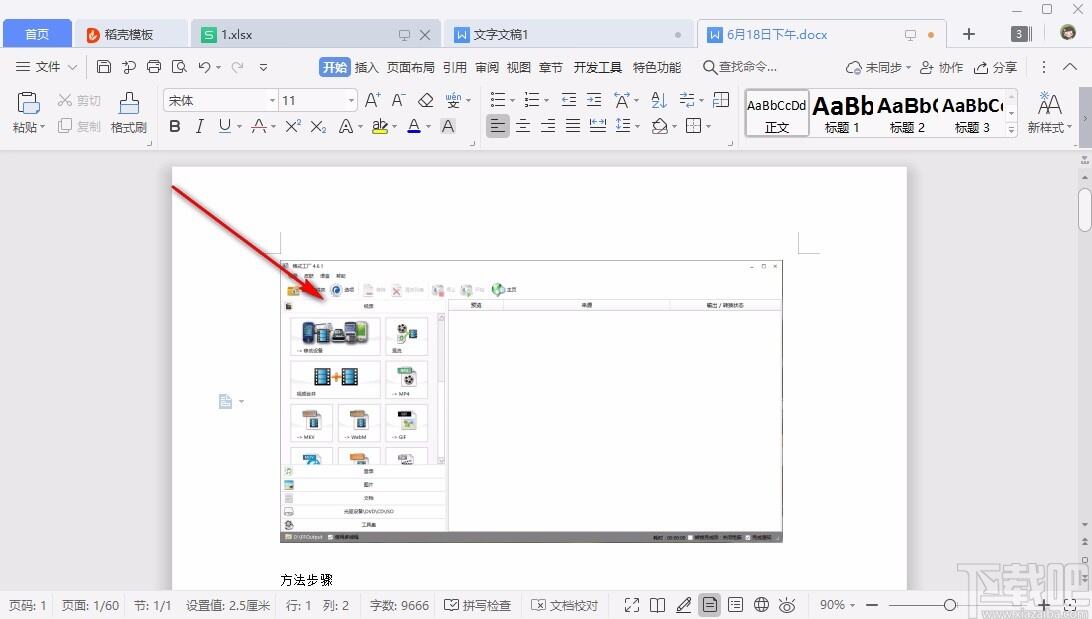Click the Print icon in quick access toolbar
This screenshot has width=1092, height=619.
(154, 67)
